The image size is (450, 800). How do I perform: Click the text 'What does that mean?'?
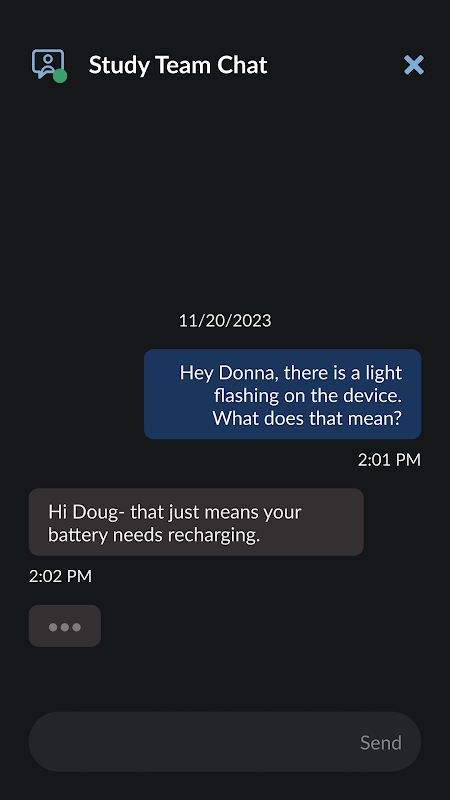point(307,419)
